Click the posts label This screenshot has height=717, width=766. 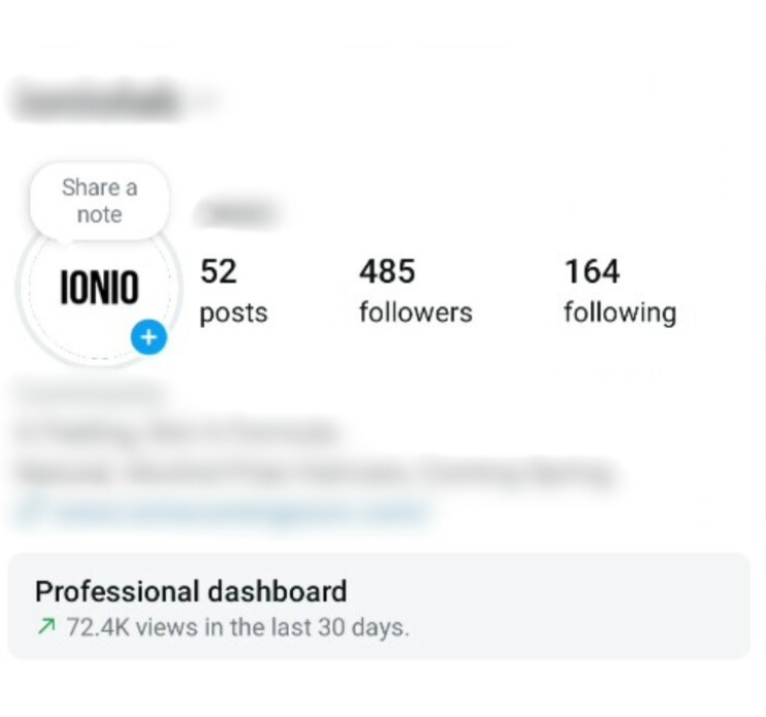click(234, 313)
